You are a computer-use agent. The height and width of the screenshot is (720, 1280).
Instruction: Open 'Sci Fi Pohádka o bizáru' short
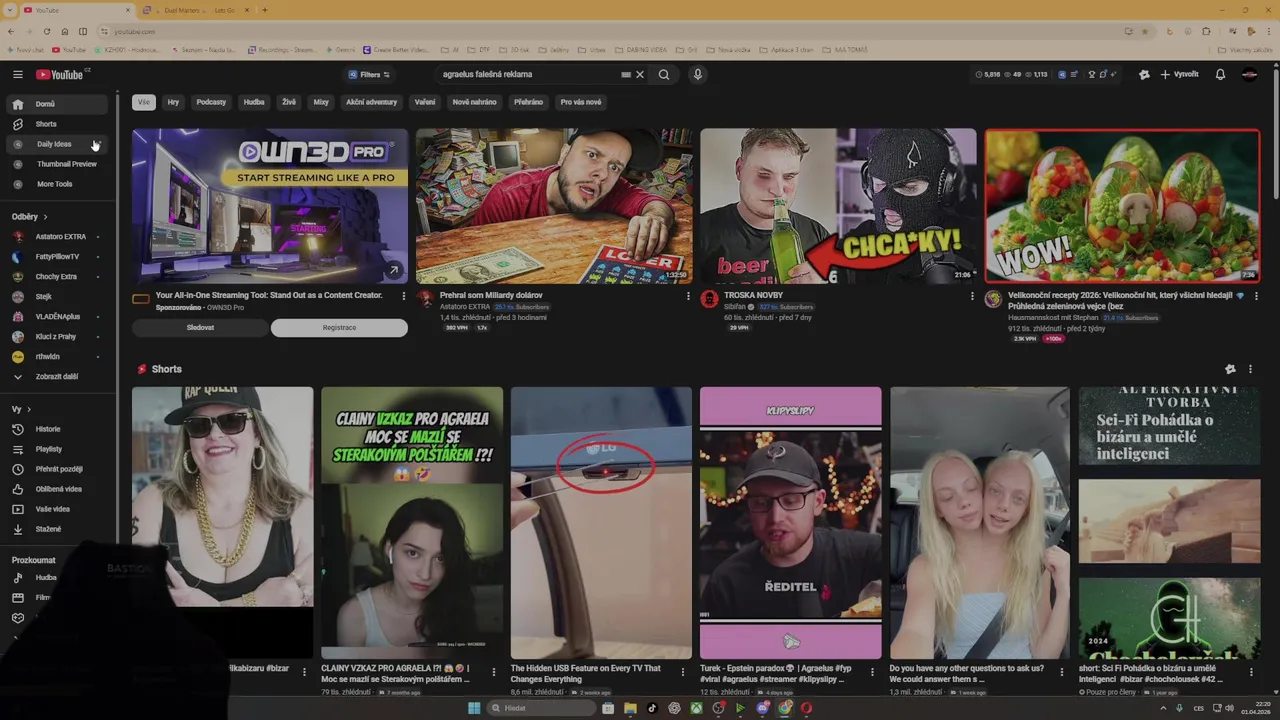(x=1169, y=523)
